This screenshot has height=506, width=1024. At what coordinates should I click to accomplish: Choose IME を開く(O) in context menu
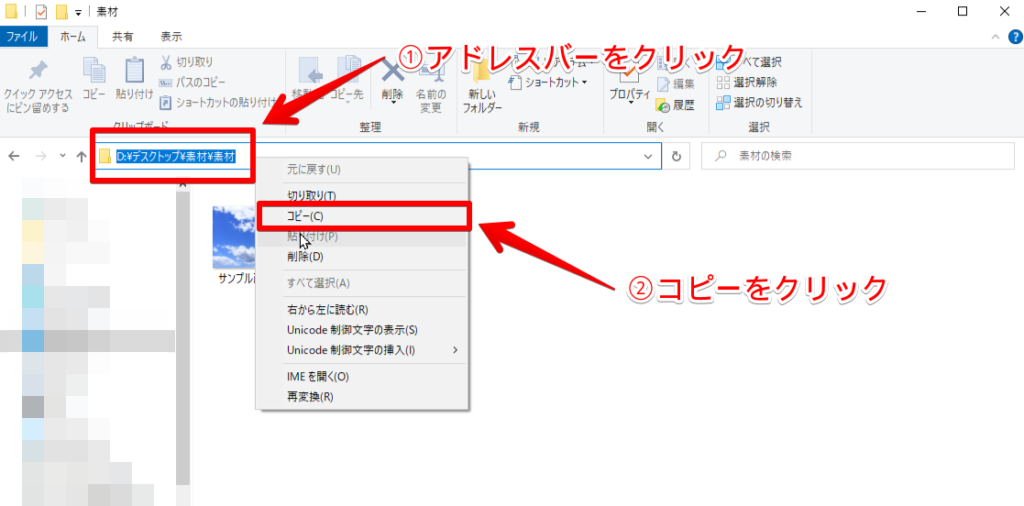362,377
